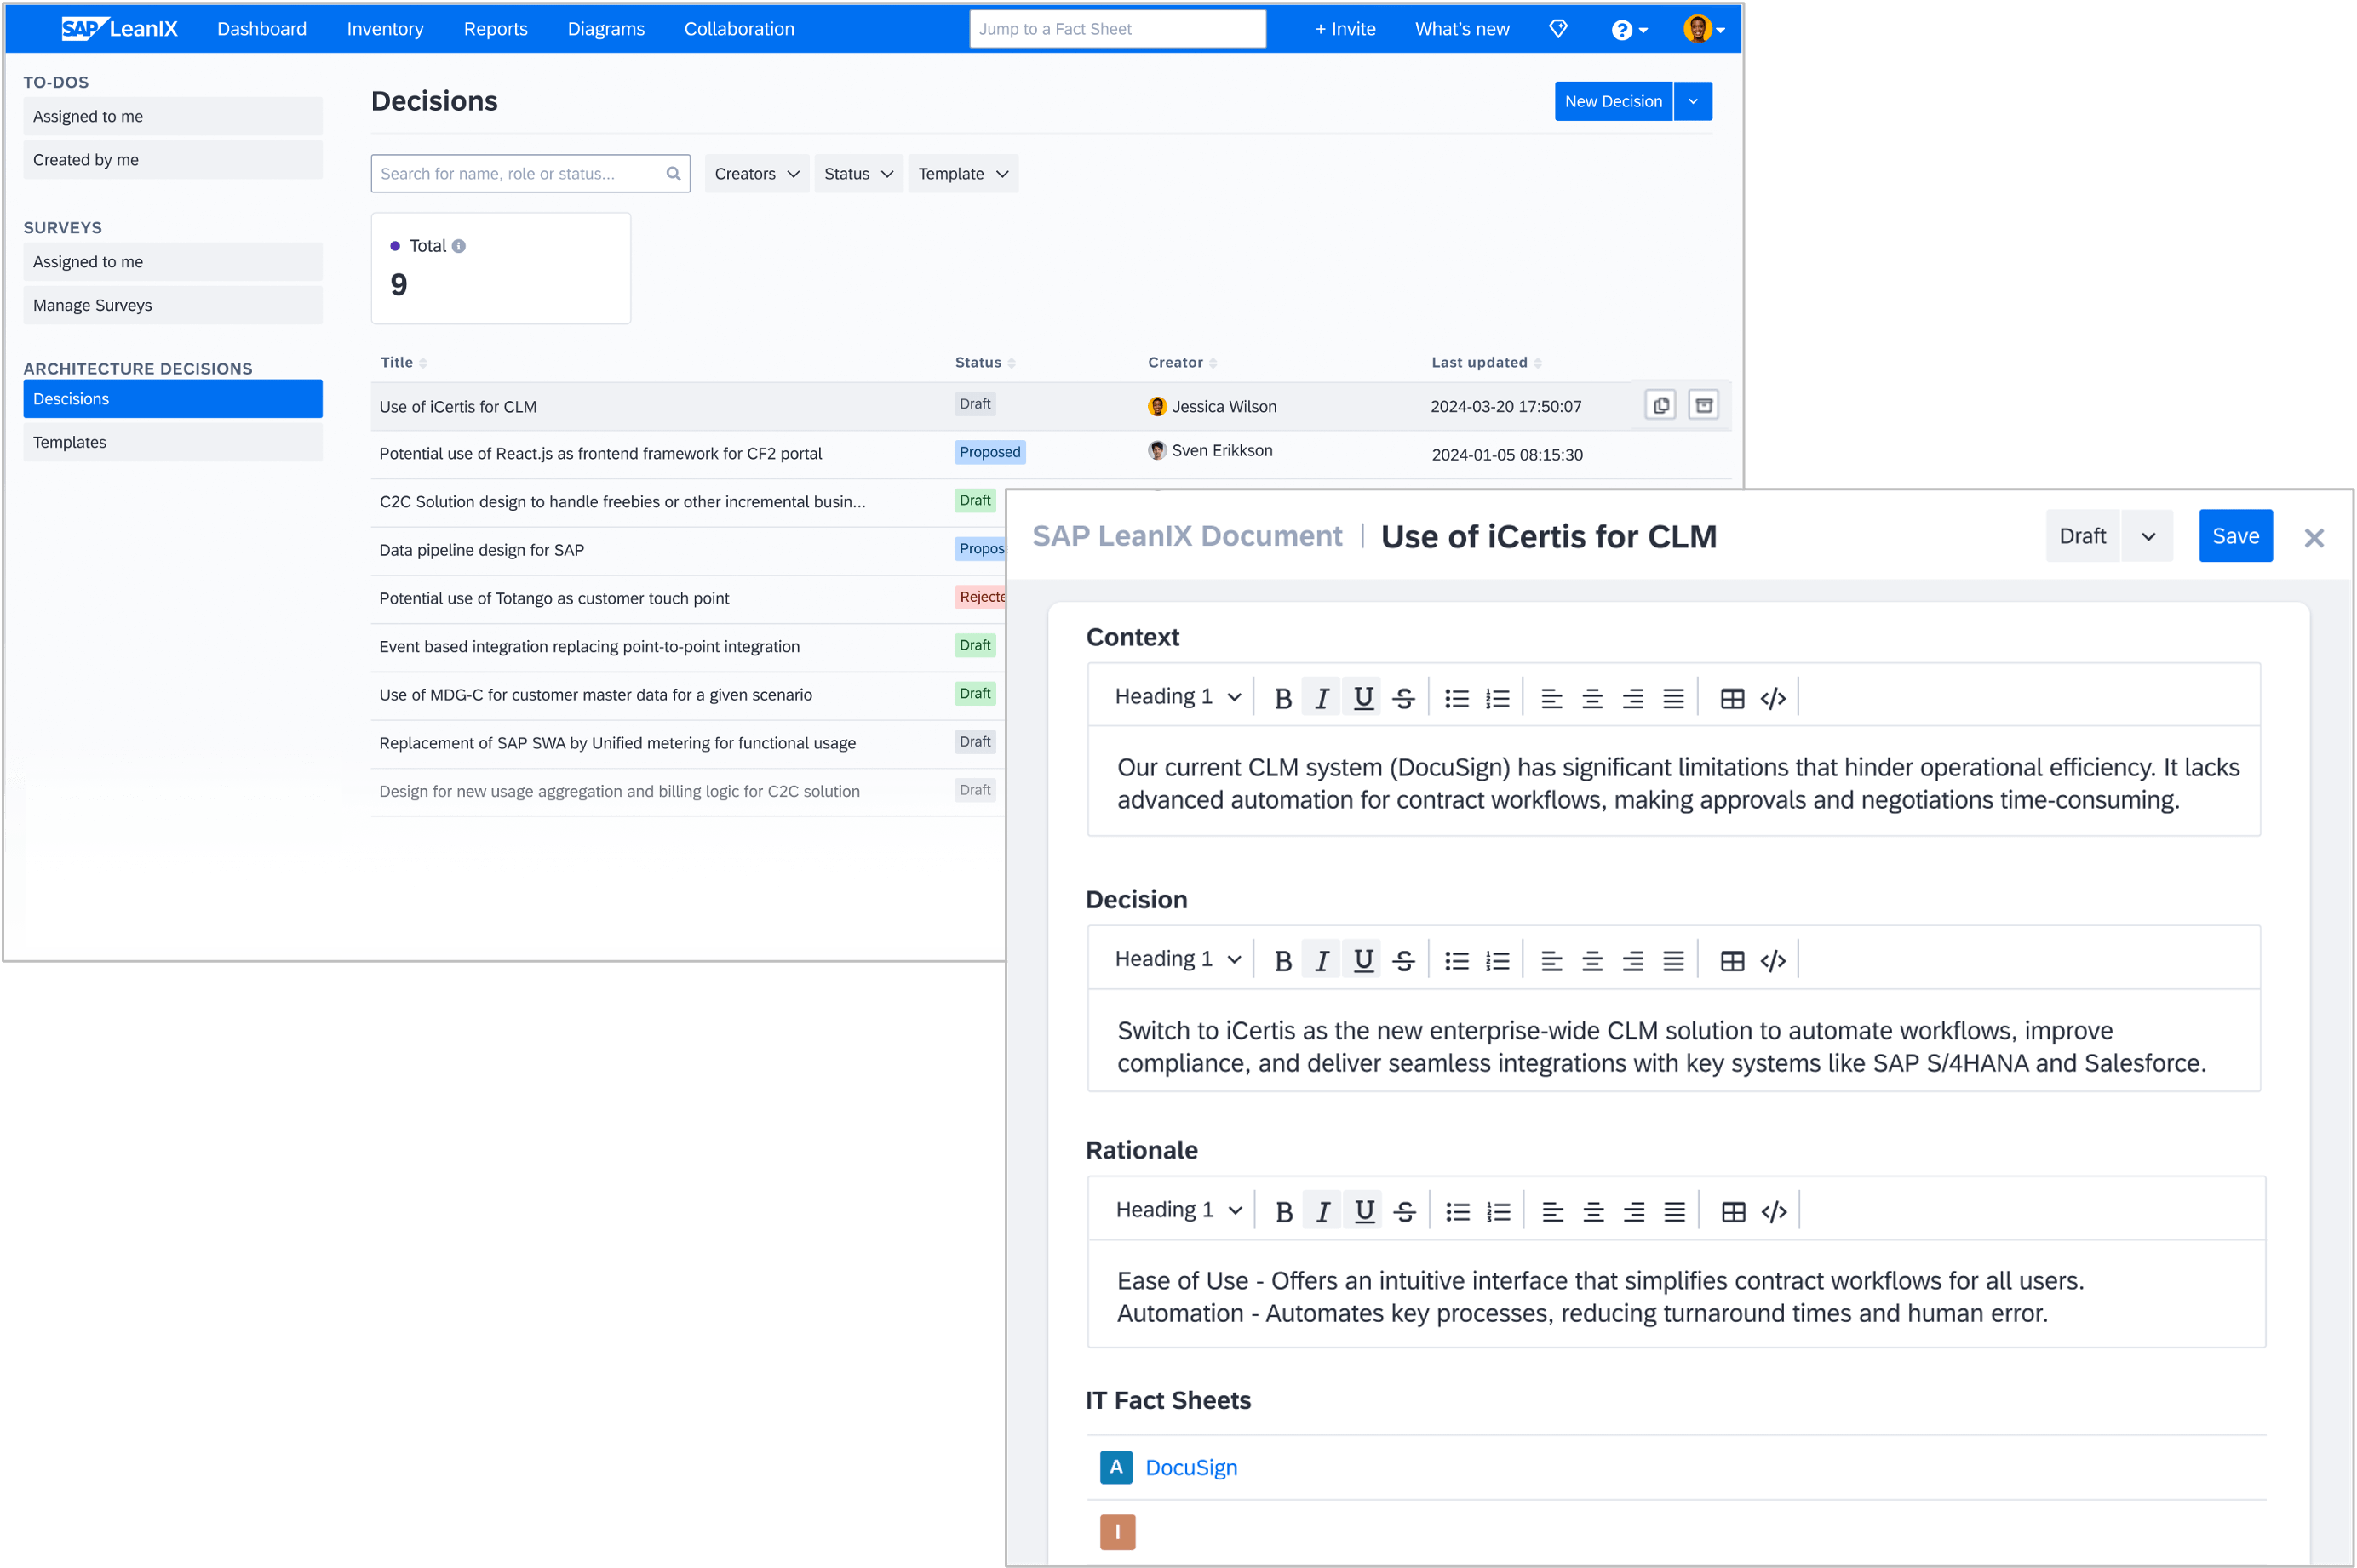Click the decisions search box

point(530,174)
